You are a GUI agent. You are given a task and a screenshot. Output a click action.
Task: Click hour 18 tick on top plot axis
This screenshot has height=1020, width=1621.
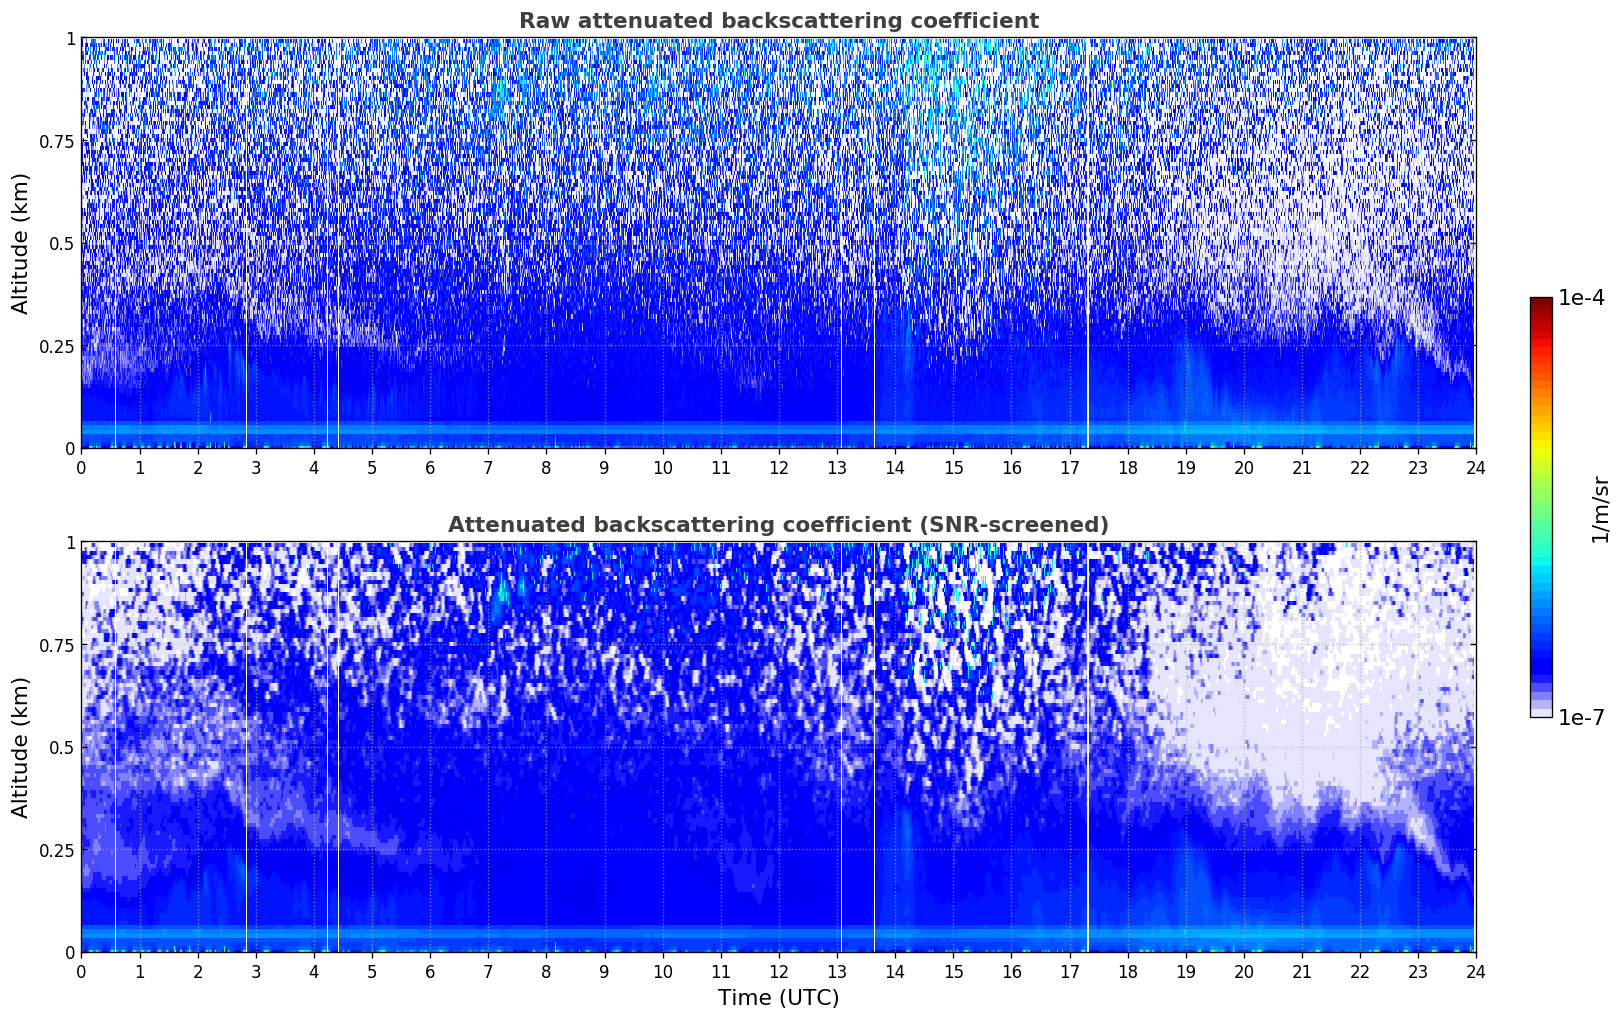coord(1127,467)
